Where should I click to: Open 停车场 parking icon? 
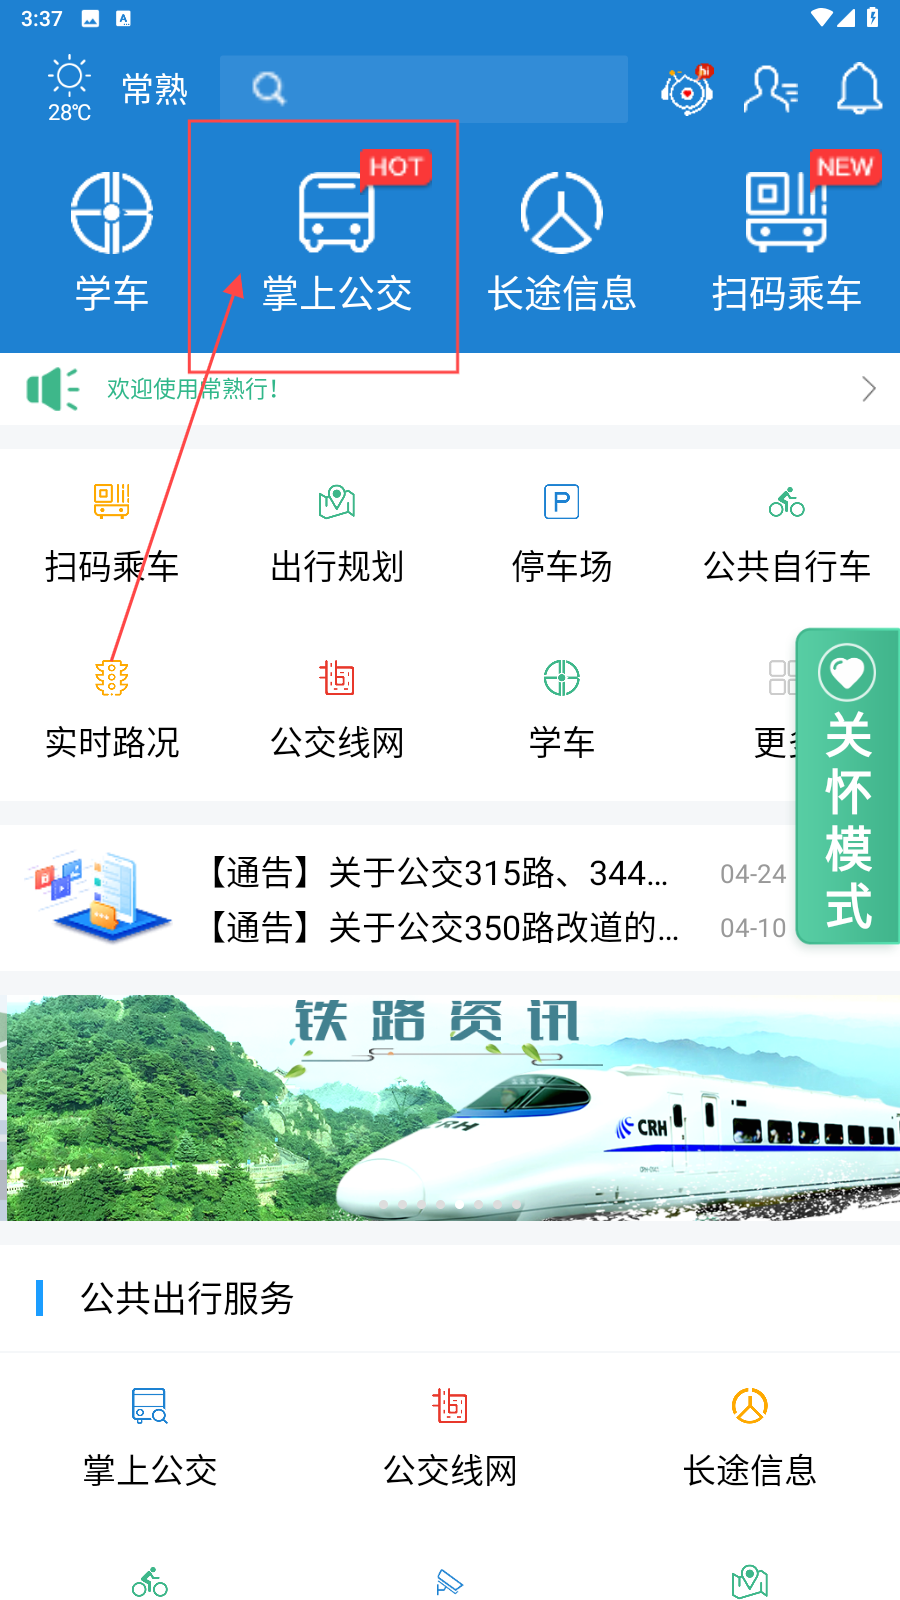tap(561, 535)
